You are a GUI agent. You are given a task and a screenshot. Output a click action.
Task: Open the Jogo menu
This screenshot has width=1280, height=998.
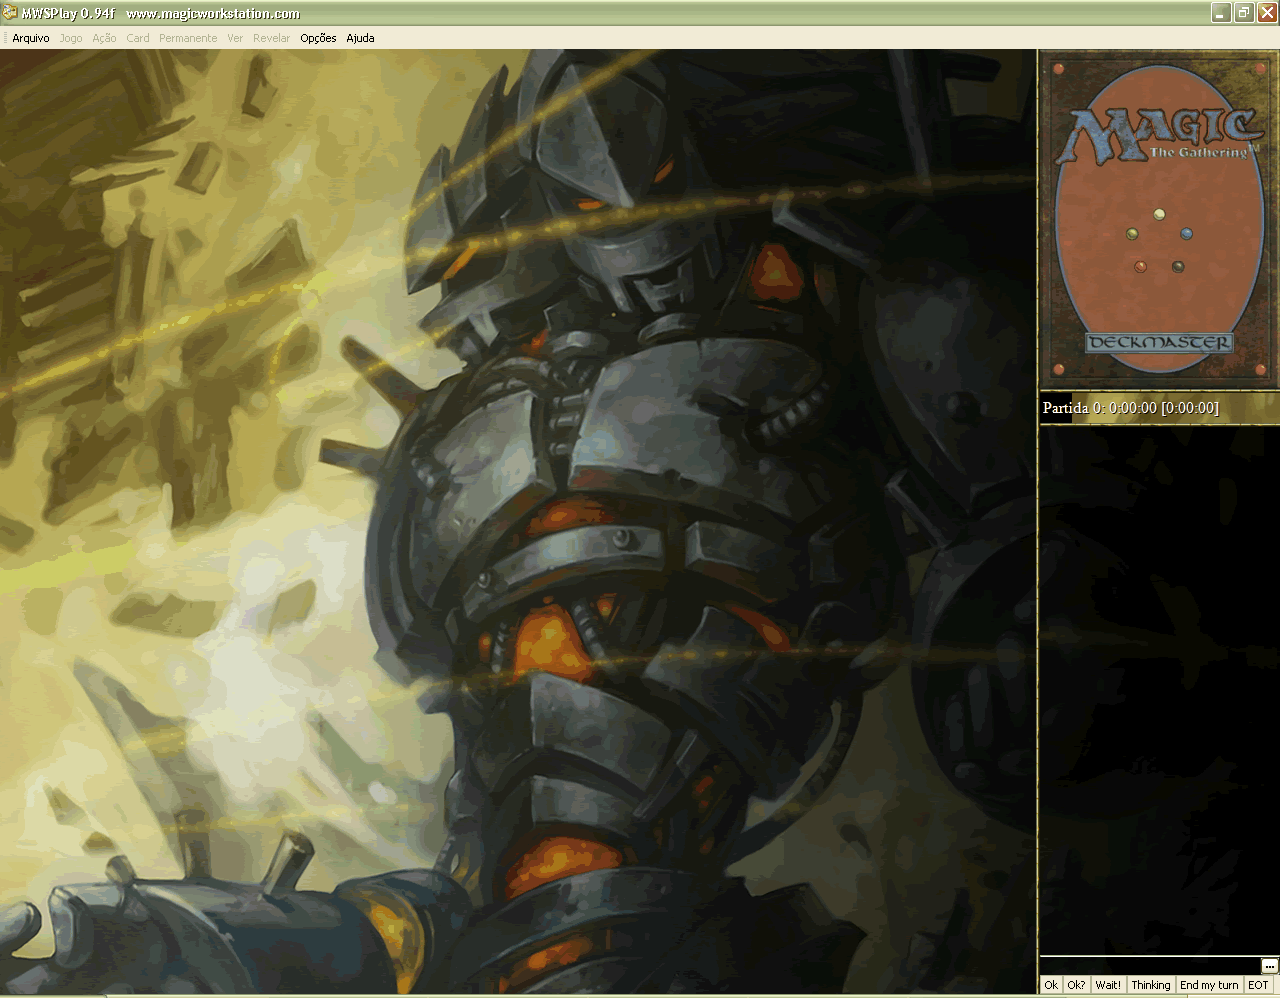point(71,38)
